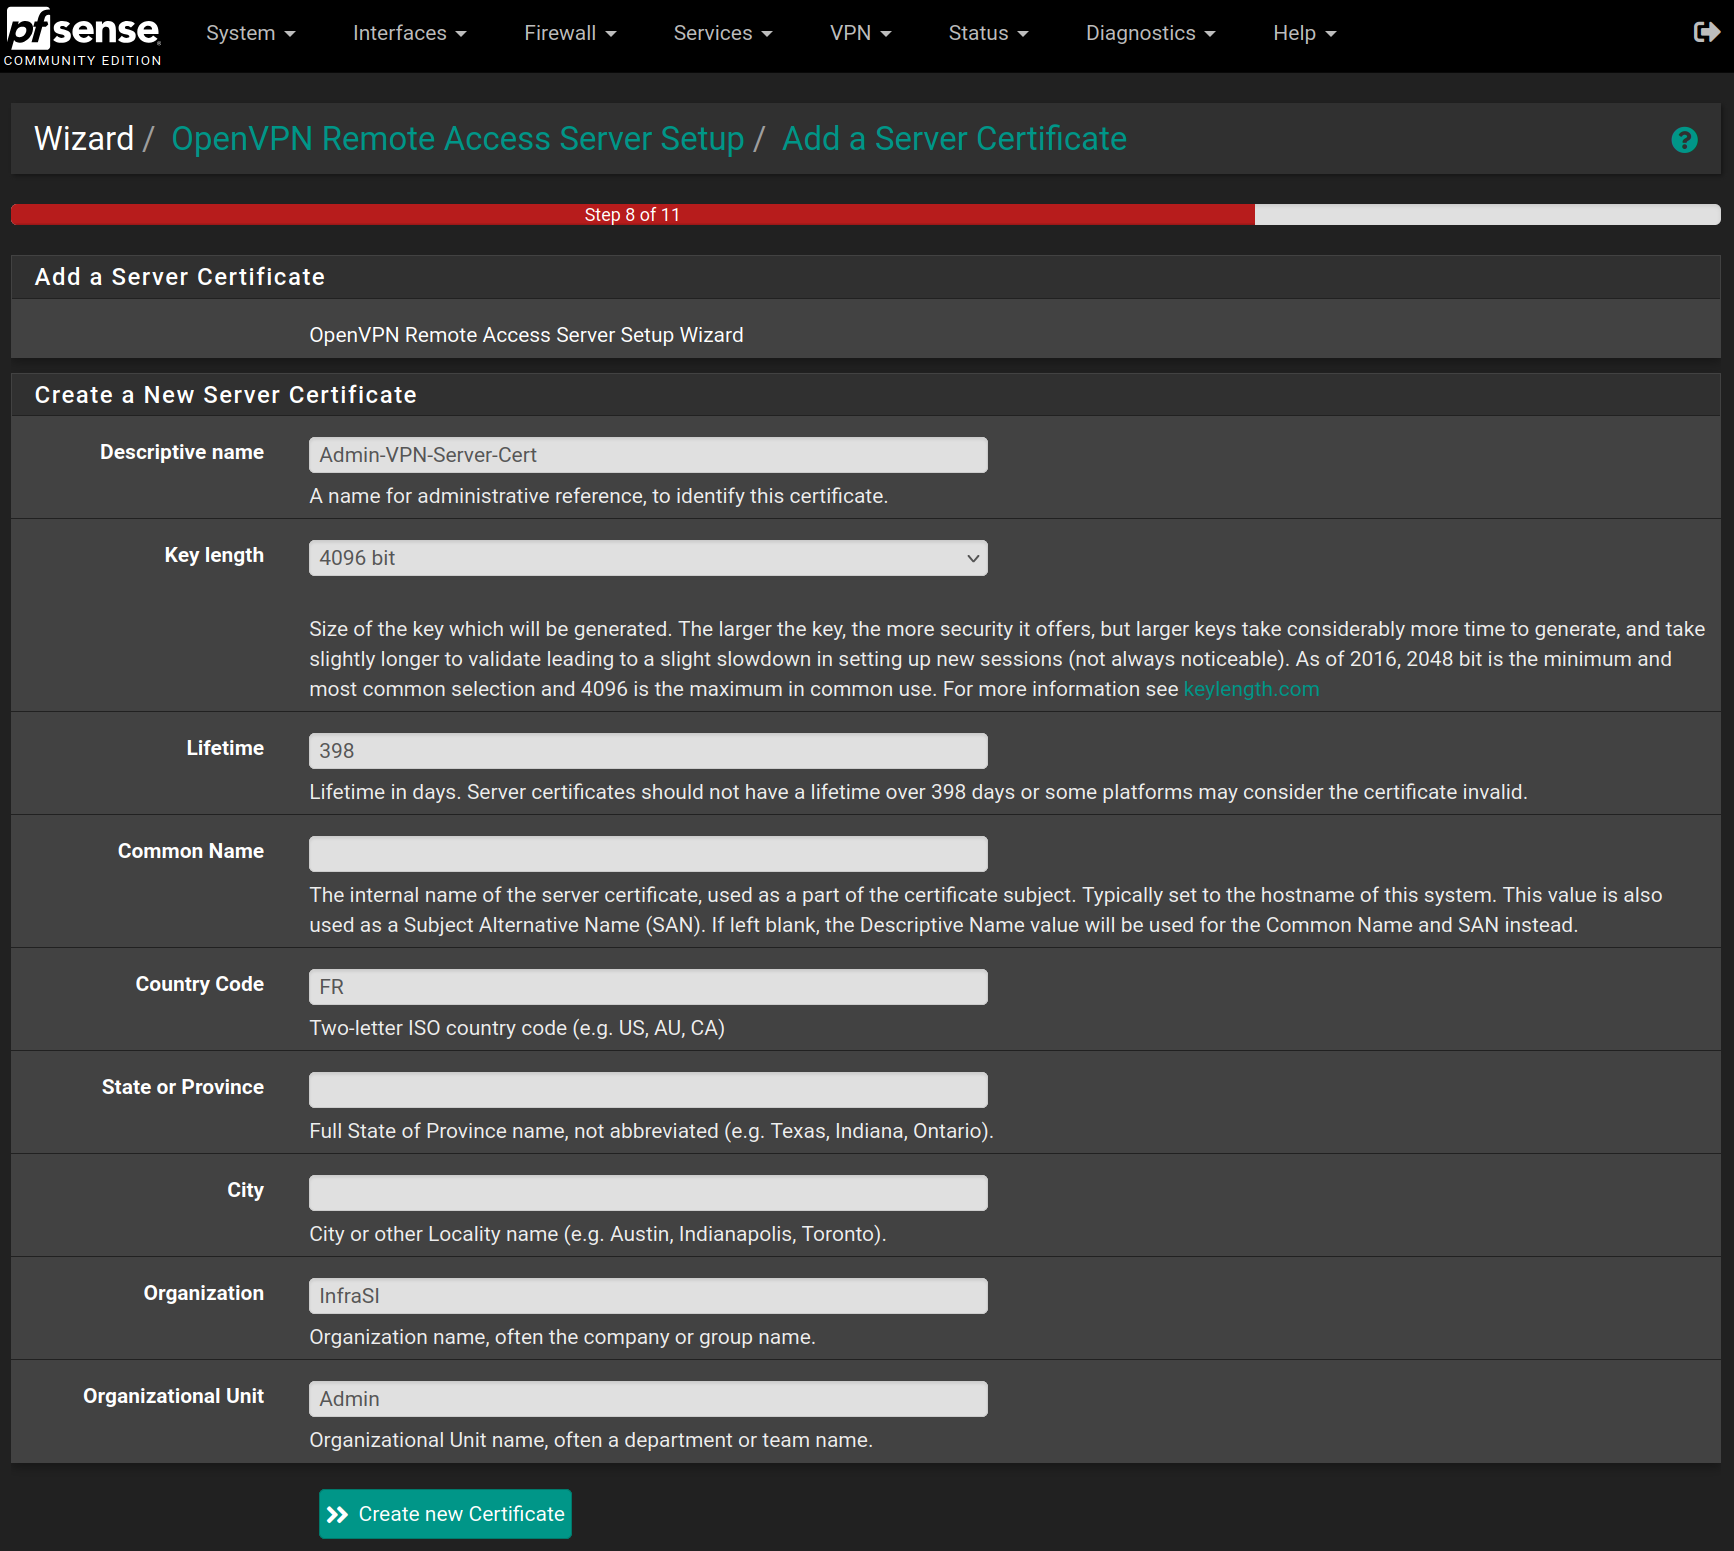Open the Interfaces menu
Viewport: 1734px width, 1551px height.
click(410, 33)
